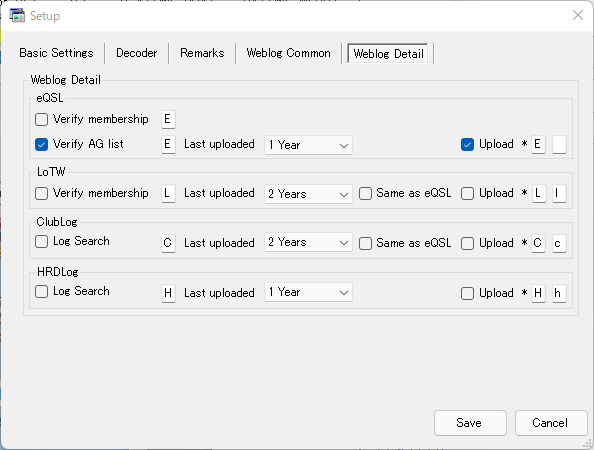This screenshot has height=450, width=594.
Task: Click eQSL Verify AG list mark field E
Action: pos(168,145)
